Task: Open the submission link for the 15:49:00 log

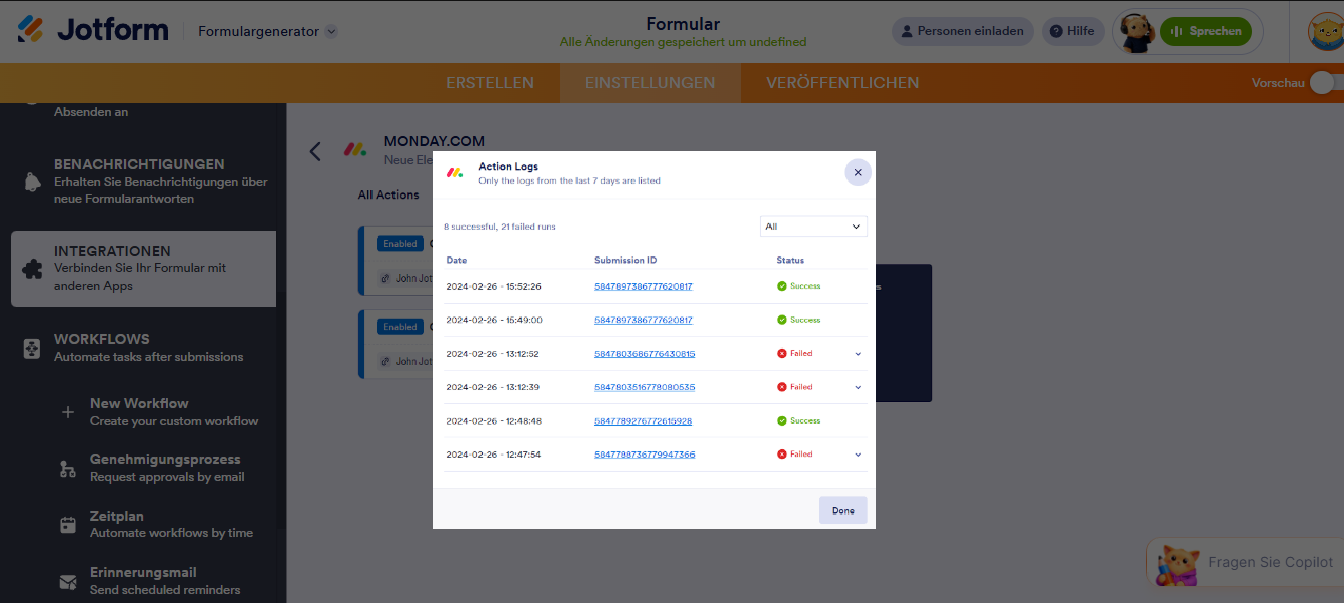Action: 643,320
